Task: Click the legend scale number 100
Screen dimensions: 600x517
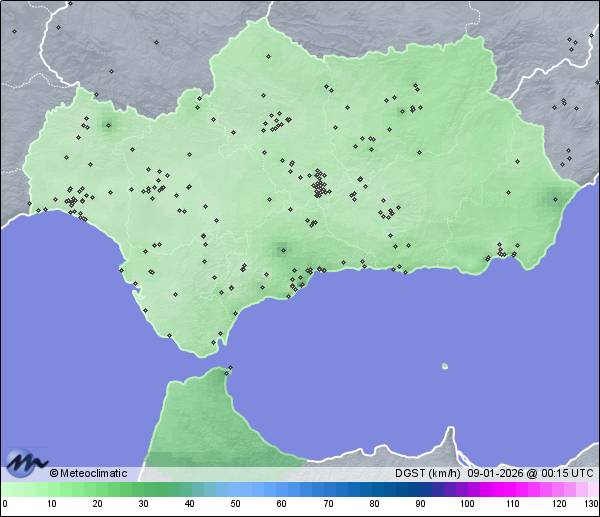Action: point(466,504)
